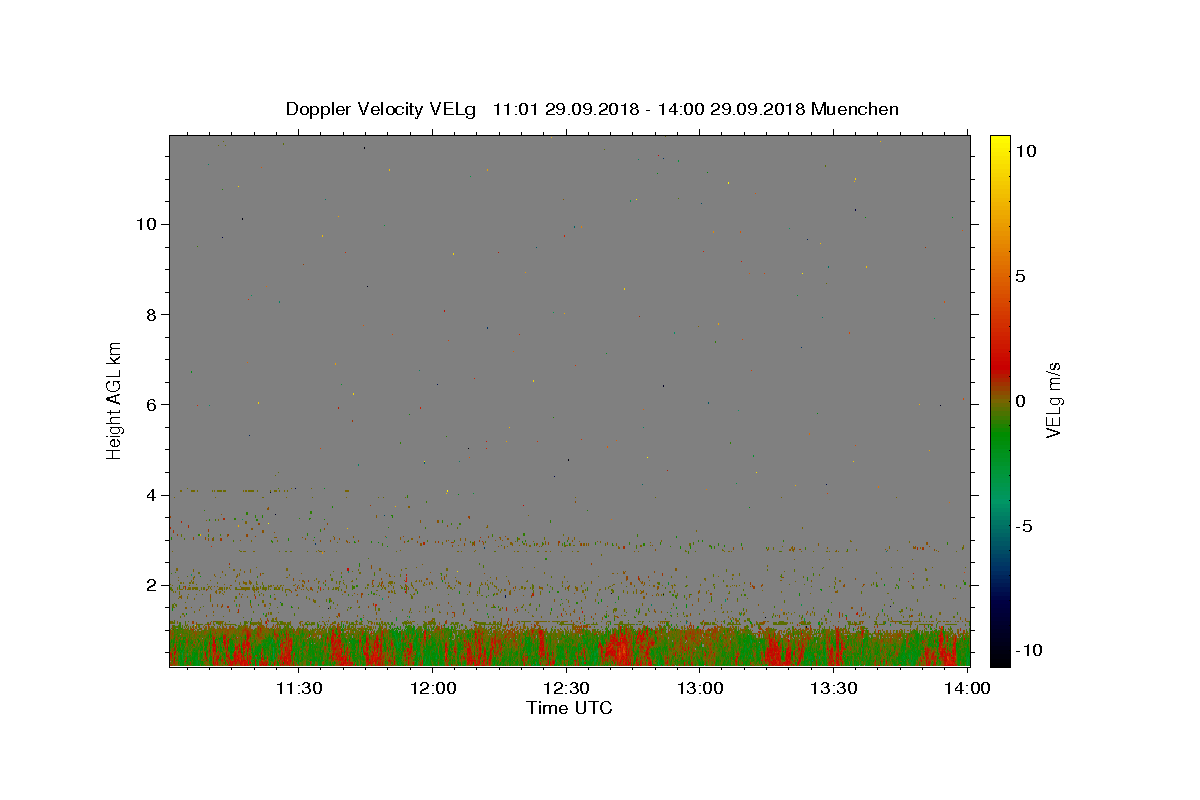Click the Time UTC axis title
1200x800 pixels.
569,709
